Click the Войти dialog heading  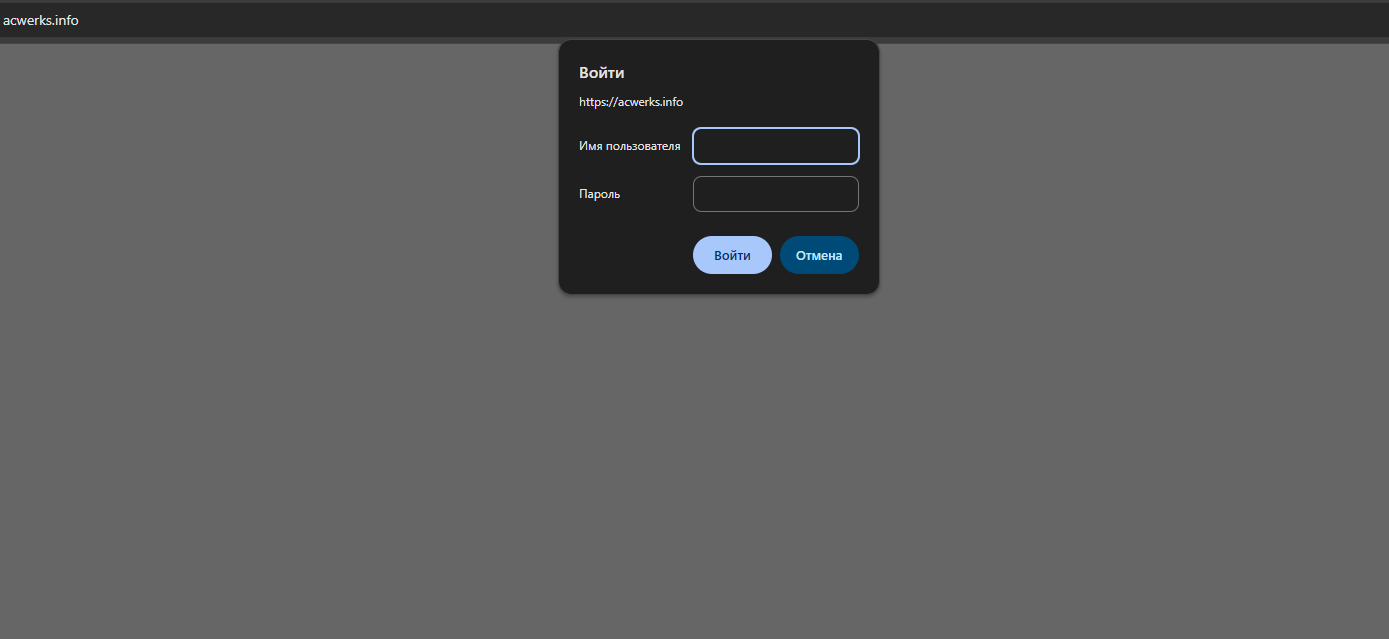pos(602,73)
